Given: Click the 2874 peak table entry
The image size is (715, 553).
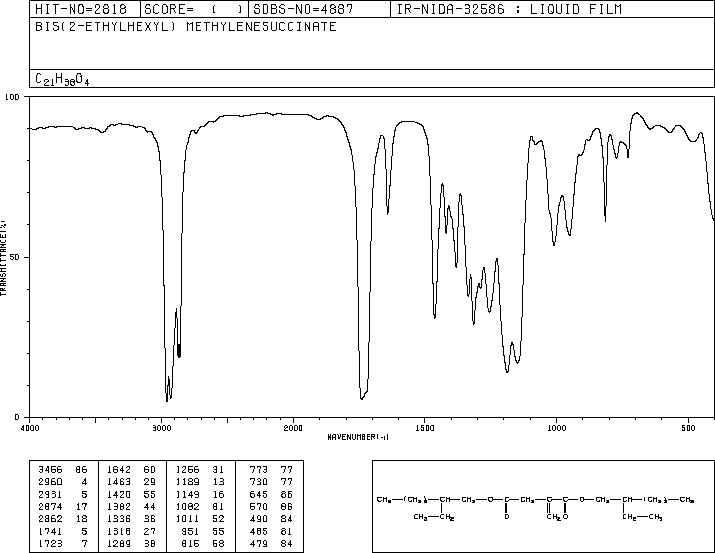Looking at the screenshot, I should (x=62, y=506).
